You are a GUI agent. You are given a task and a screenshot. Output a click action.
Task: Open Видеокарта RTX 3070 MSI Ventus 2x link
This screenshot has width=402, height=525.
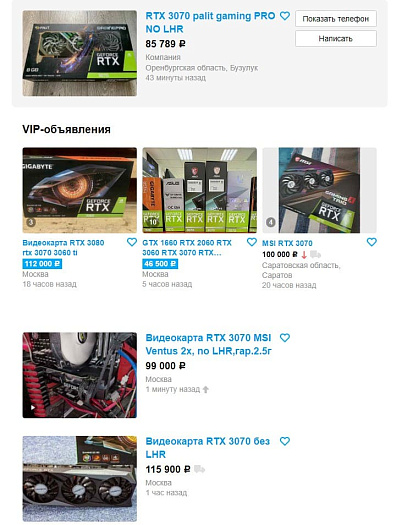(209, 345)
